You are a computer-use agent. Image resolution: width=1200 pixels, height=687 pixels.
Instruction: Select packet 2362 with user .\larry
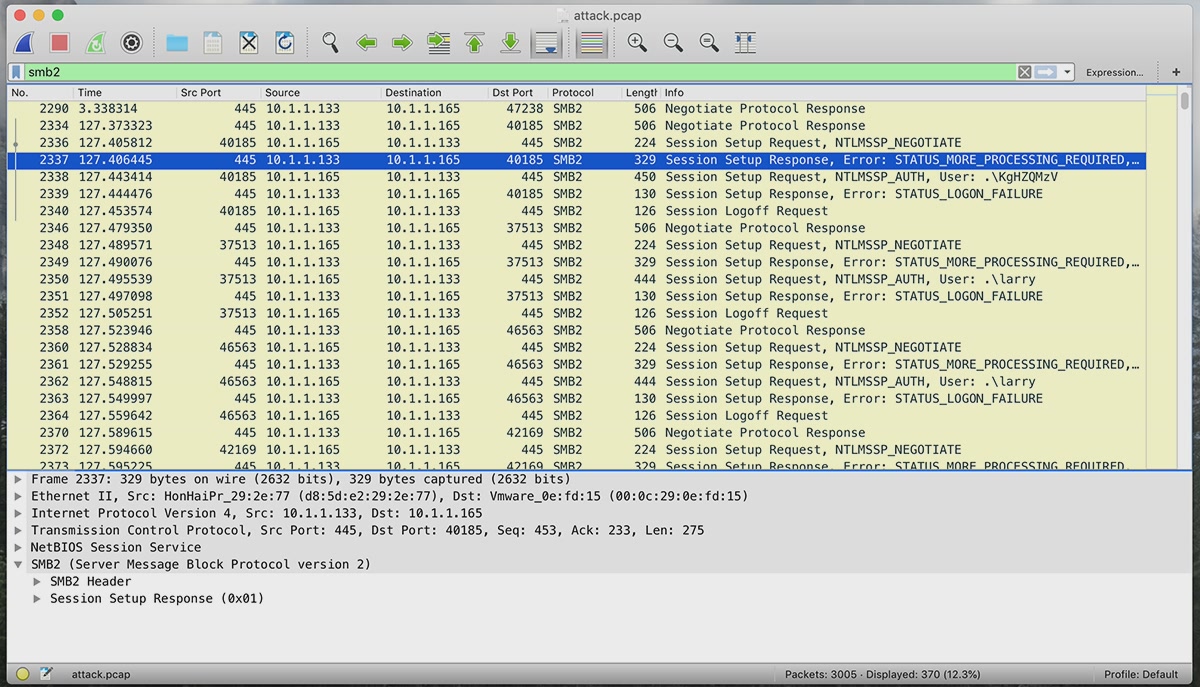(x=576, y=381)
